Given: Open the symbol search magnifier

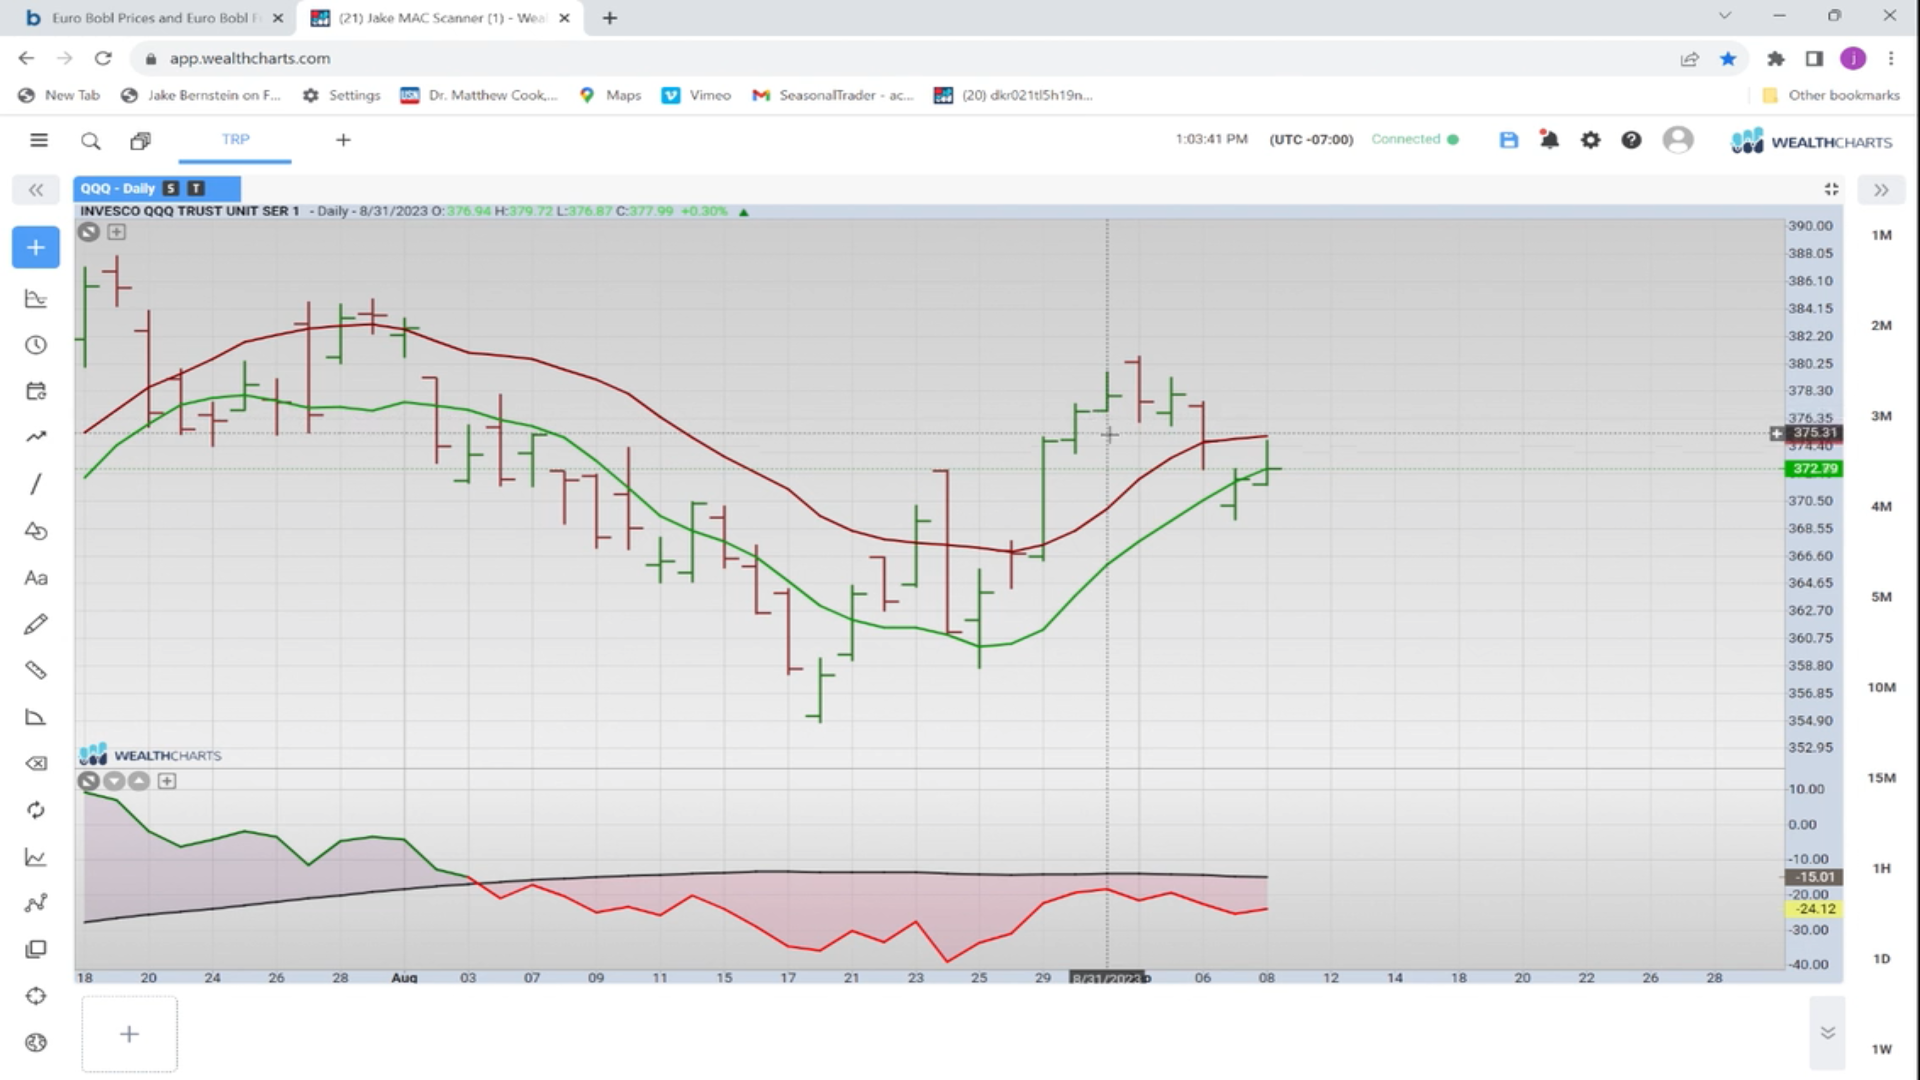Looking at the screenshot, I should [91, 141].
